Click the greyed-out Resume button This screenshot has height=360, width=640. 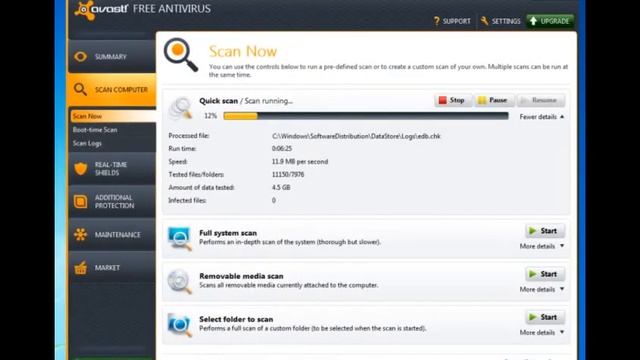541,100
